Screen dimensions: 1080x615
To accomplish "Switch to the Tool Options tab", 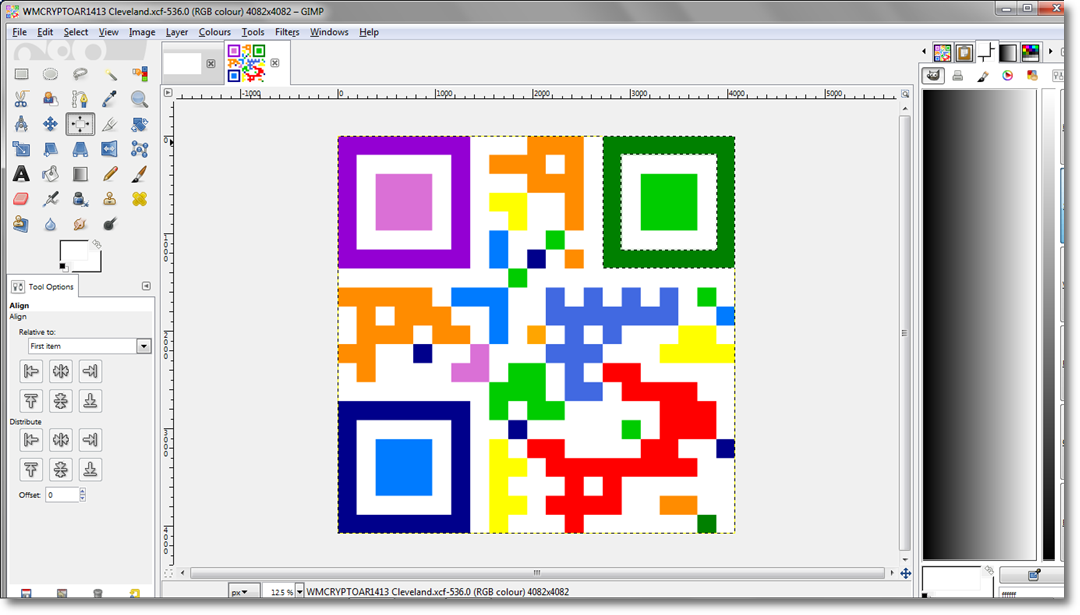I will pyautogui.click(x=43, y=286).
